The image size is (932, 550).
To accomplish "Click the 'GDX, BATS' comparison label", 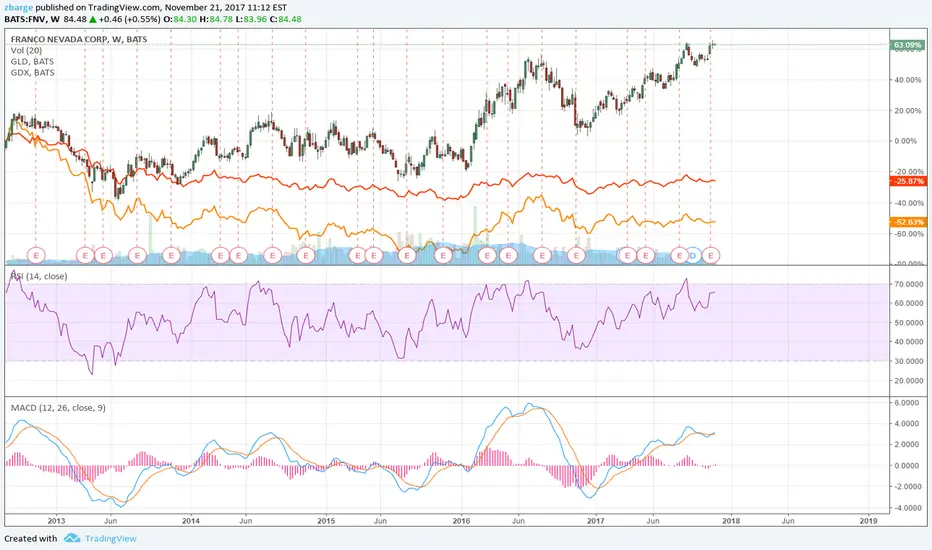I will (33, 73).
